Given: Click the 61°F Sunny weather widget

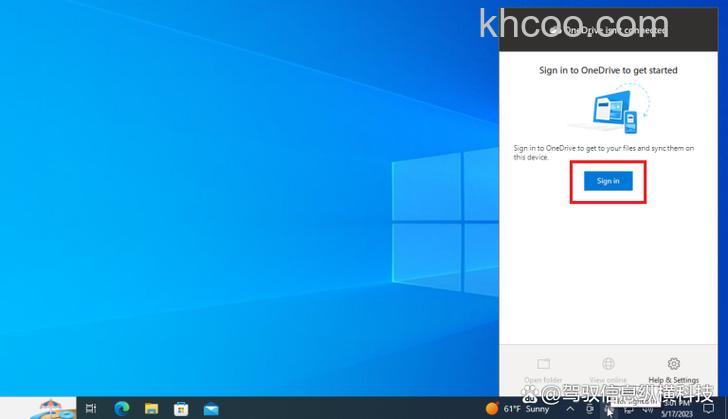Looking at the screenshot, I should (x=518, y=409).
